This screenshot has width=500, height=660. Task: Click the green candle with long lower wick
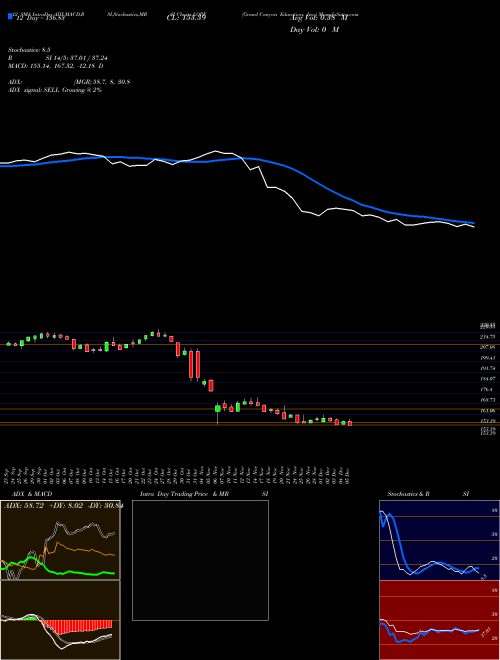tap(218, 409)
